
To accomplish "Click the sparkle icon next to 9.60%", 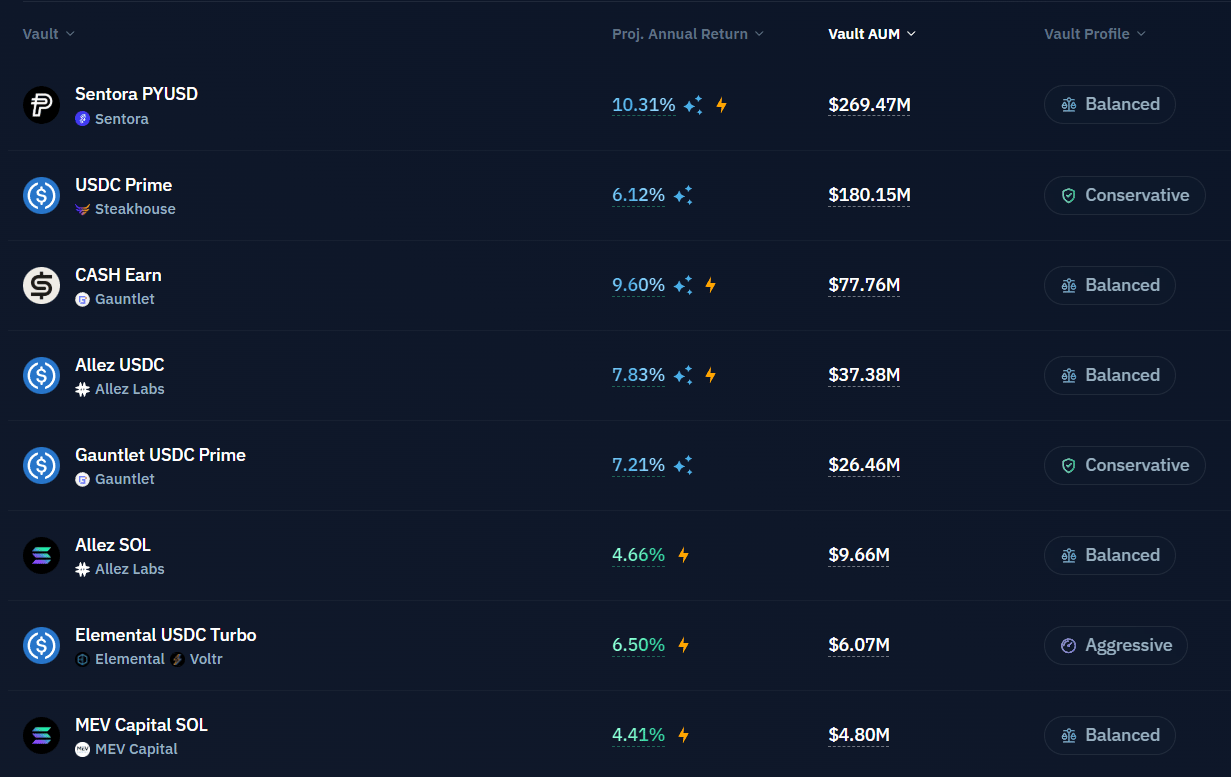I will click(683, 285).
